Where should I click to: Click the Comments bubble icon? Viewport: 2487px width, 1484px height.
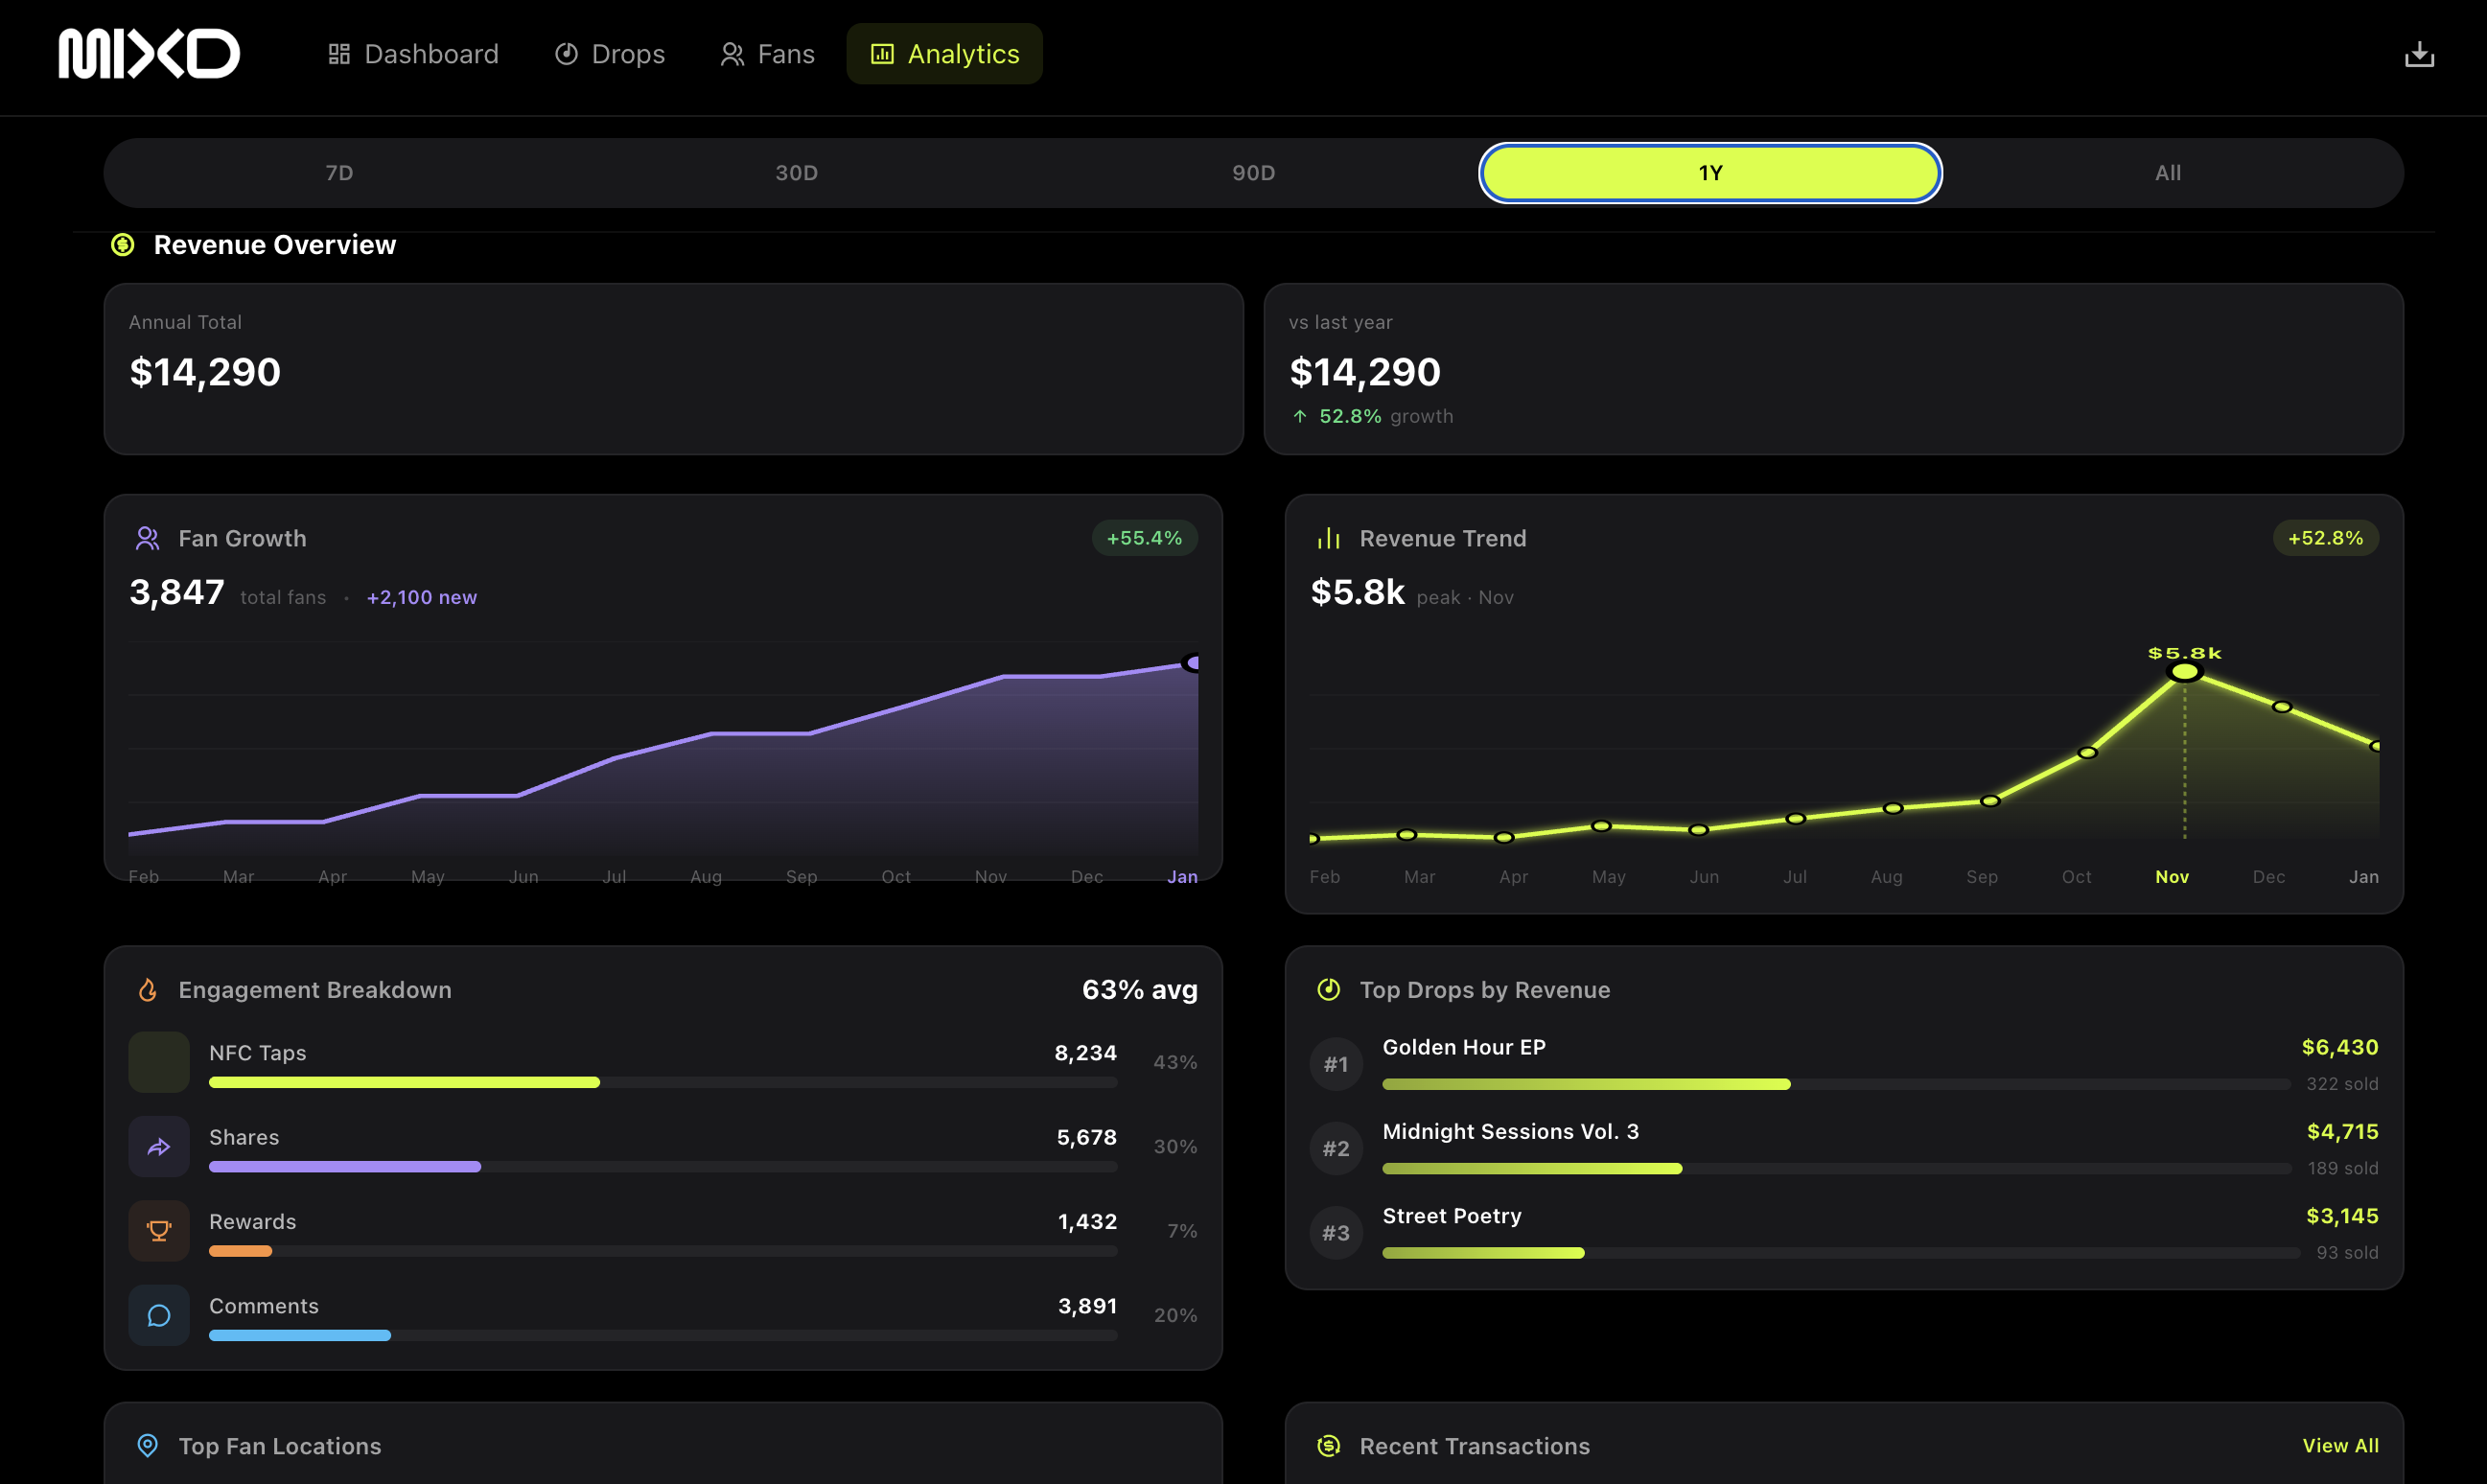[159, 1316]
